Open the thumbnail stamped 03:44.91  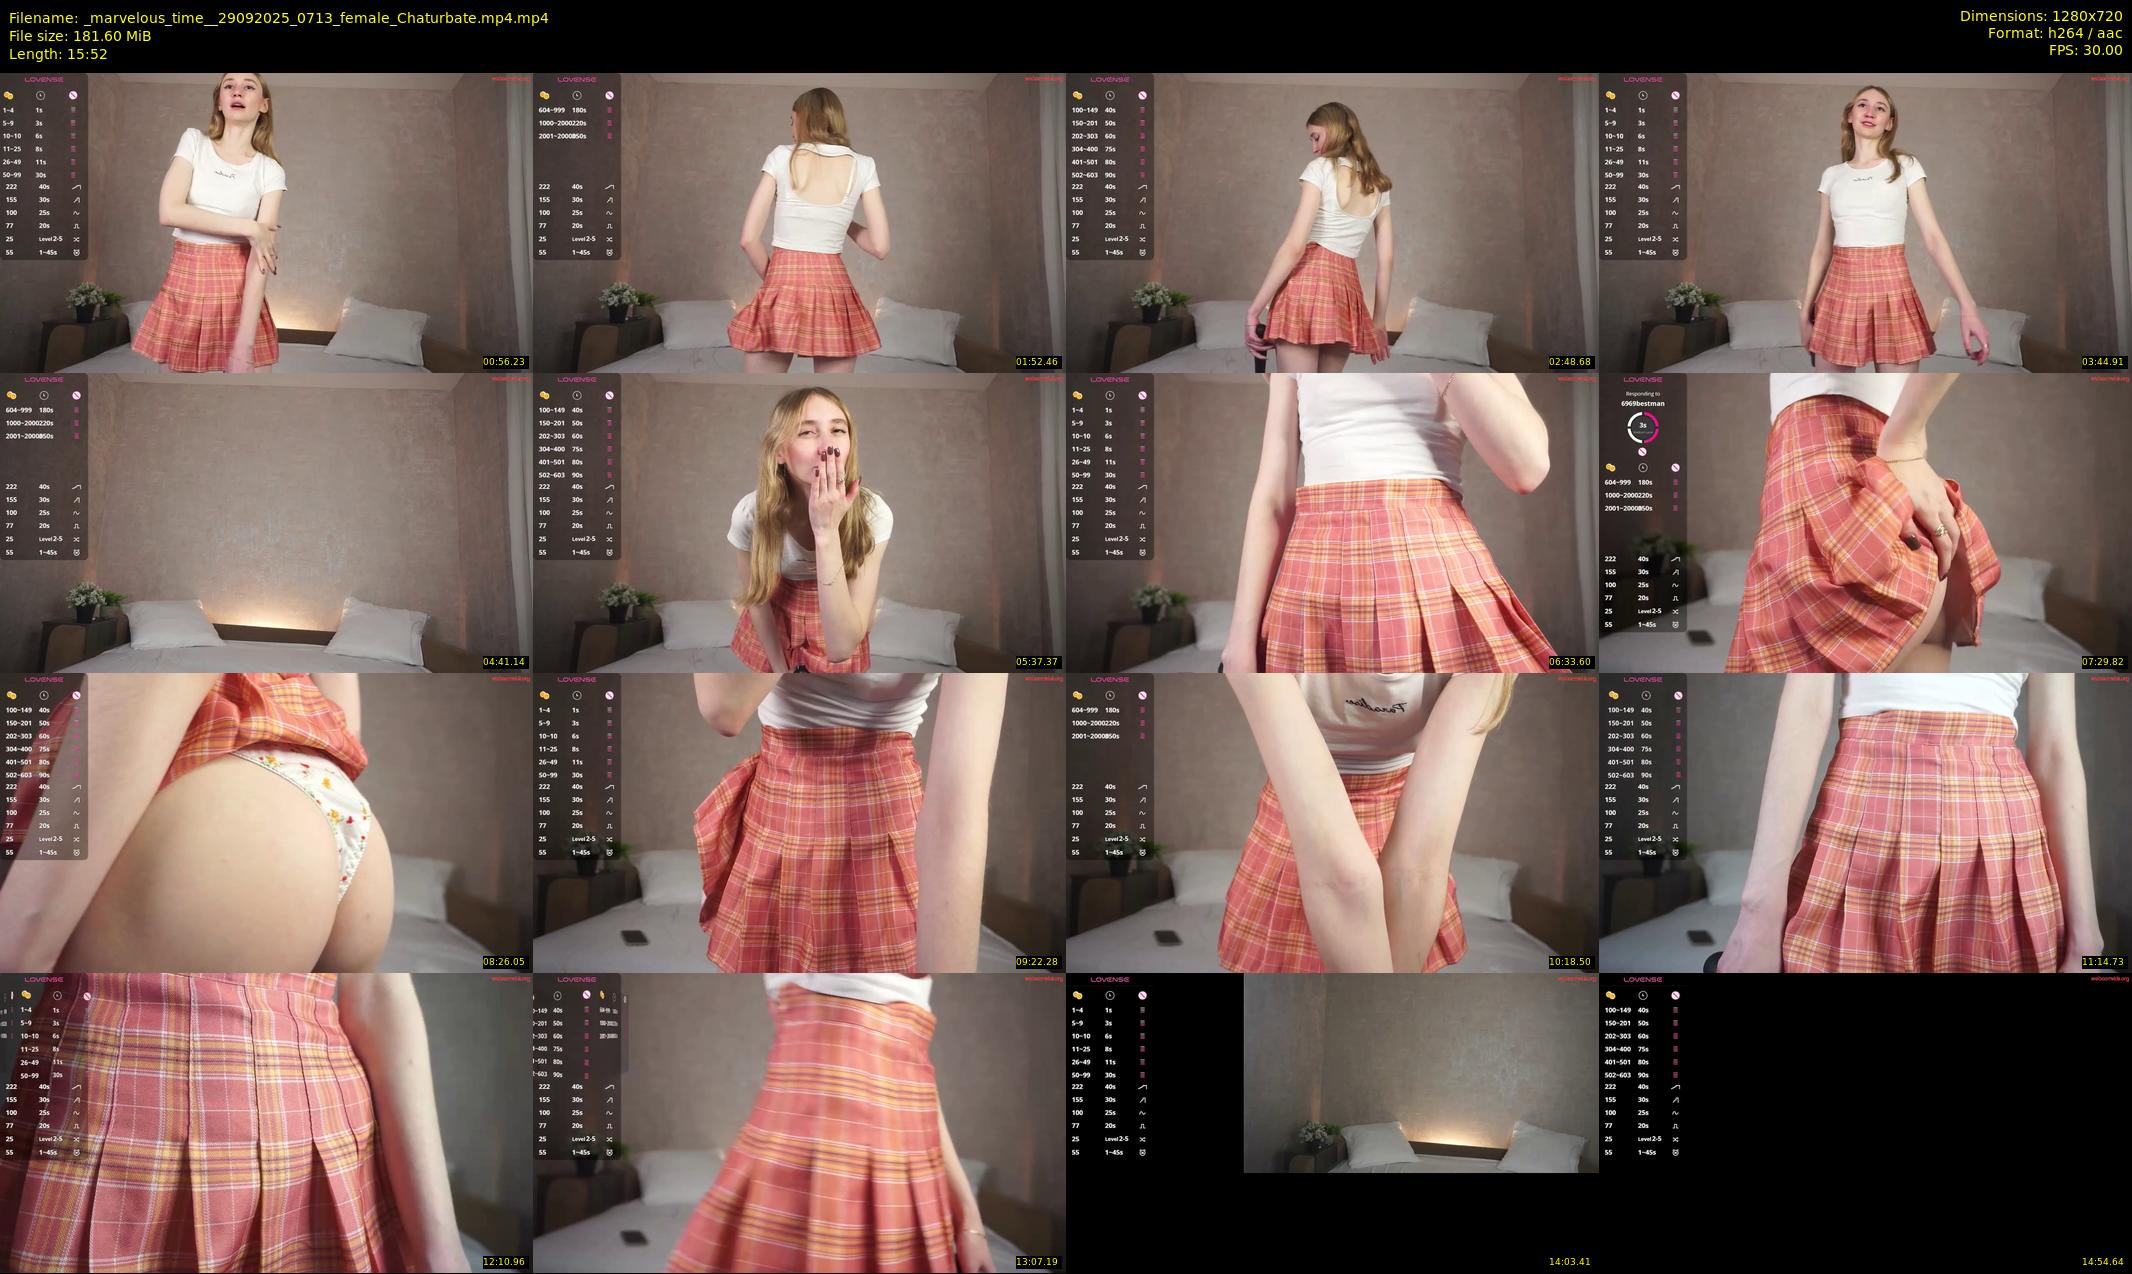point(1865,222)
